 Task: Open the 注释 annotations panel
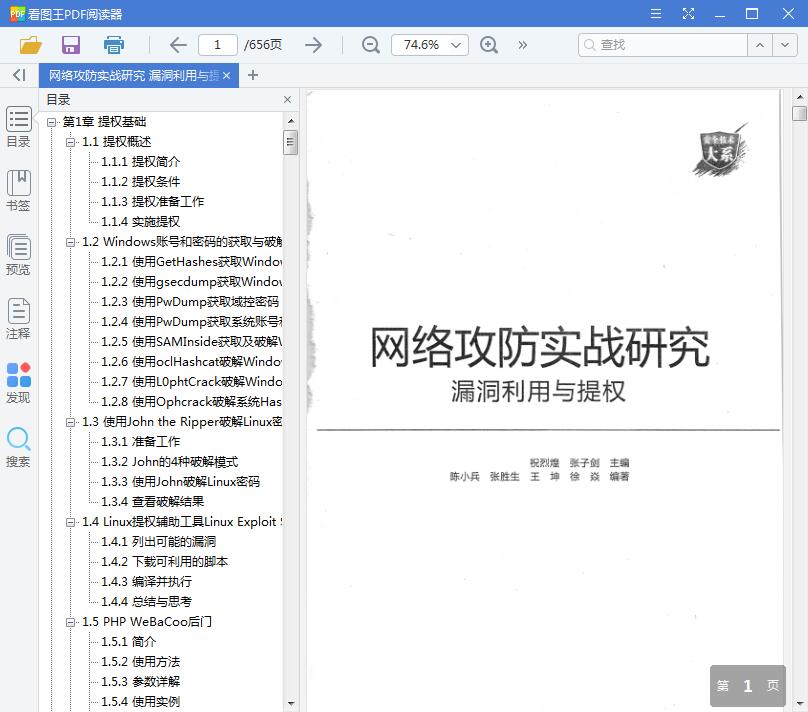[18, 318]
